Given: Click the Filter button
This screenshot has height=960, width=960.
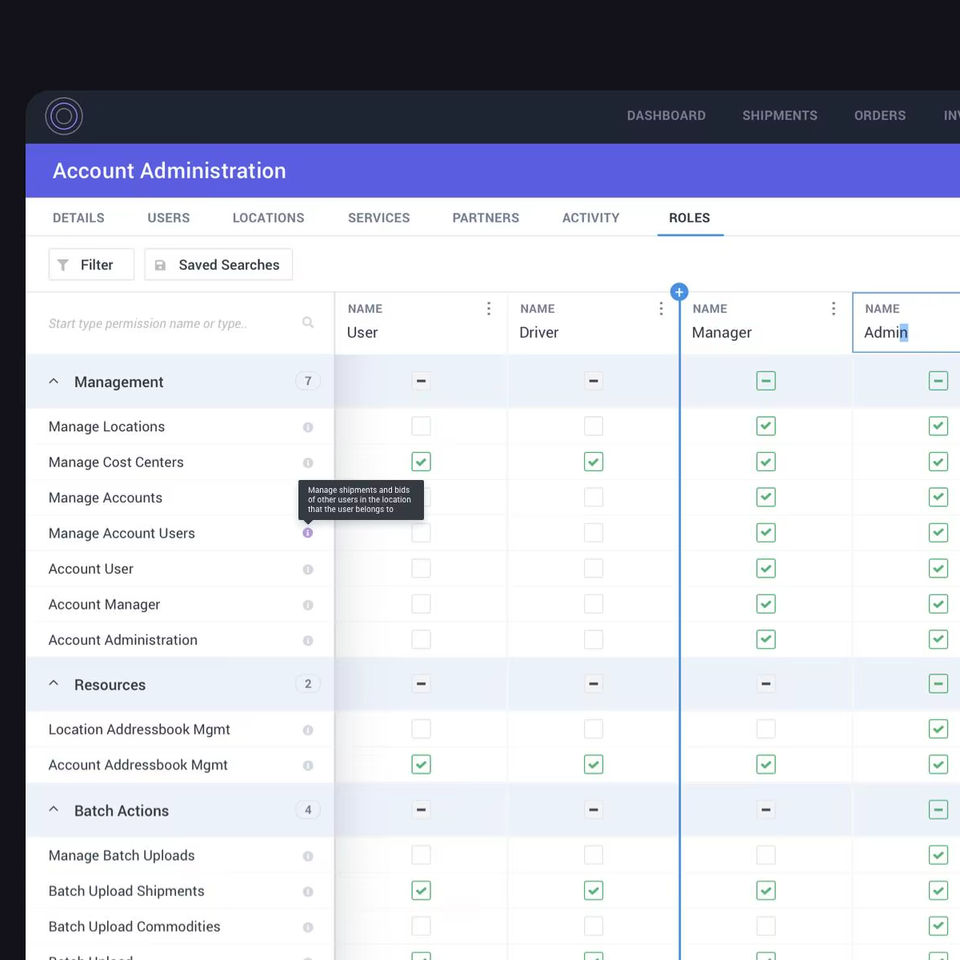Looking at the screenshot, I should 91,265.
